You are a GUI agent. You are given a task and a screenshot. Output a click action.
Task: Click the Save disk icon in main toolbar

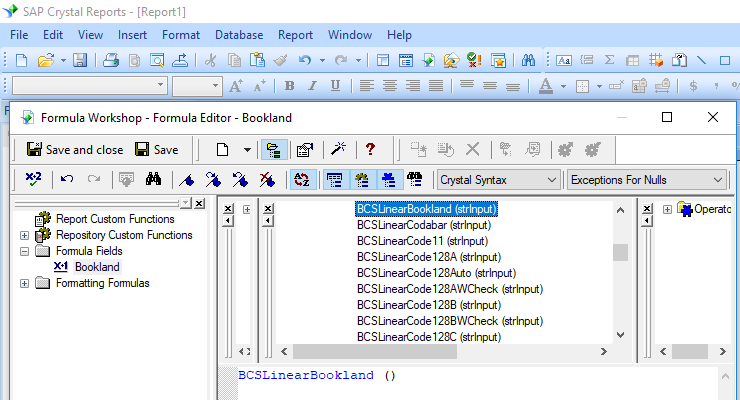[x=80, y=60]
